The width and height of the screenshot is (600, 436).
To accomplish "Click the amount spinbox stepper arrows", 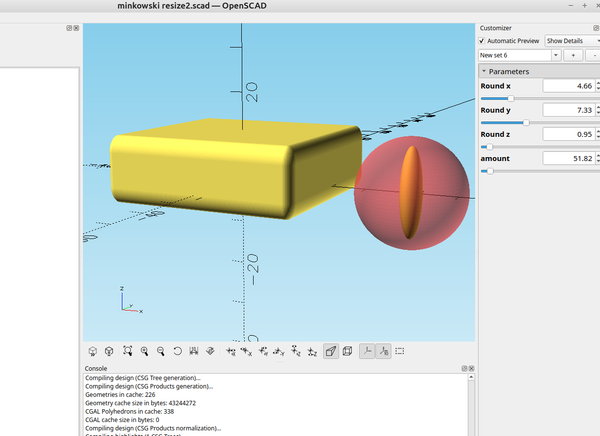I will pos(598,158).
